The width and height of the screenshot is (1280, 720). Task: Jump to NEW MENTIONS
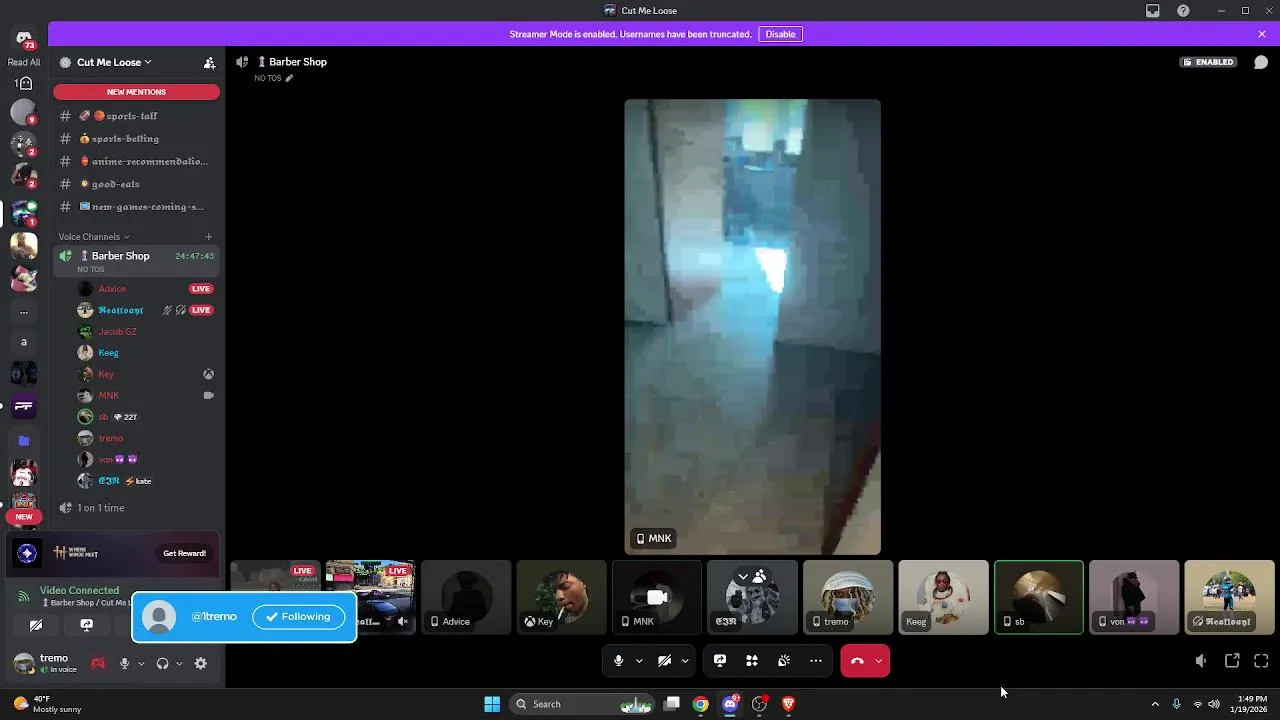136,92
